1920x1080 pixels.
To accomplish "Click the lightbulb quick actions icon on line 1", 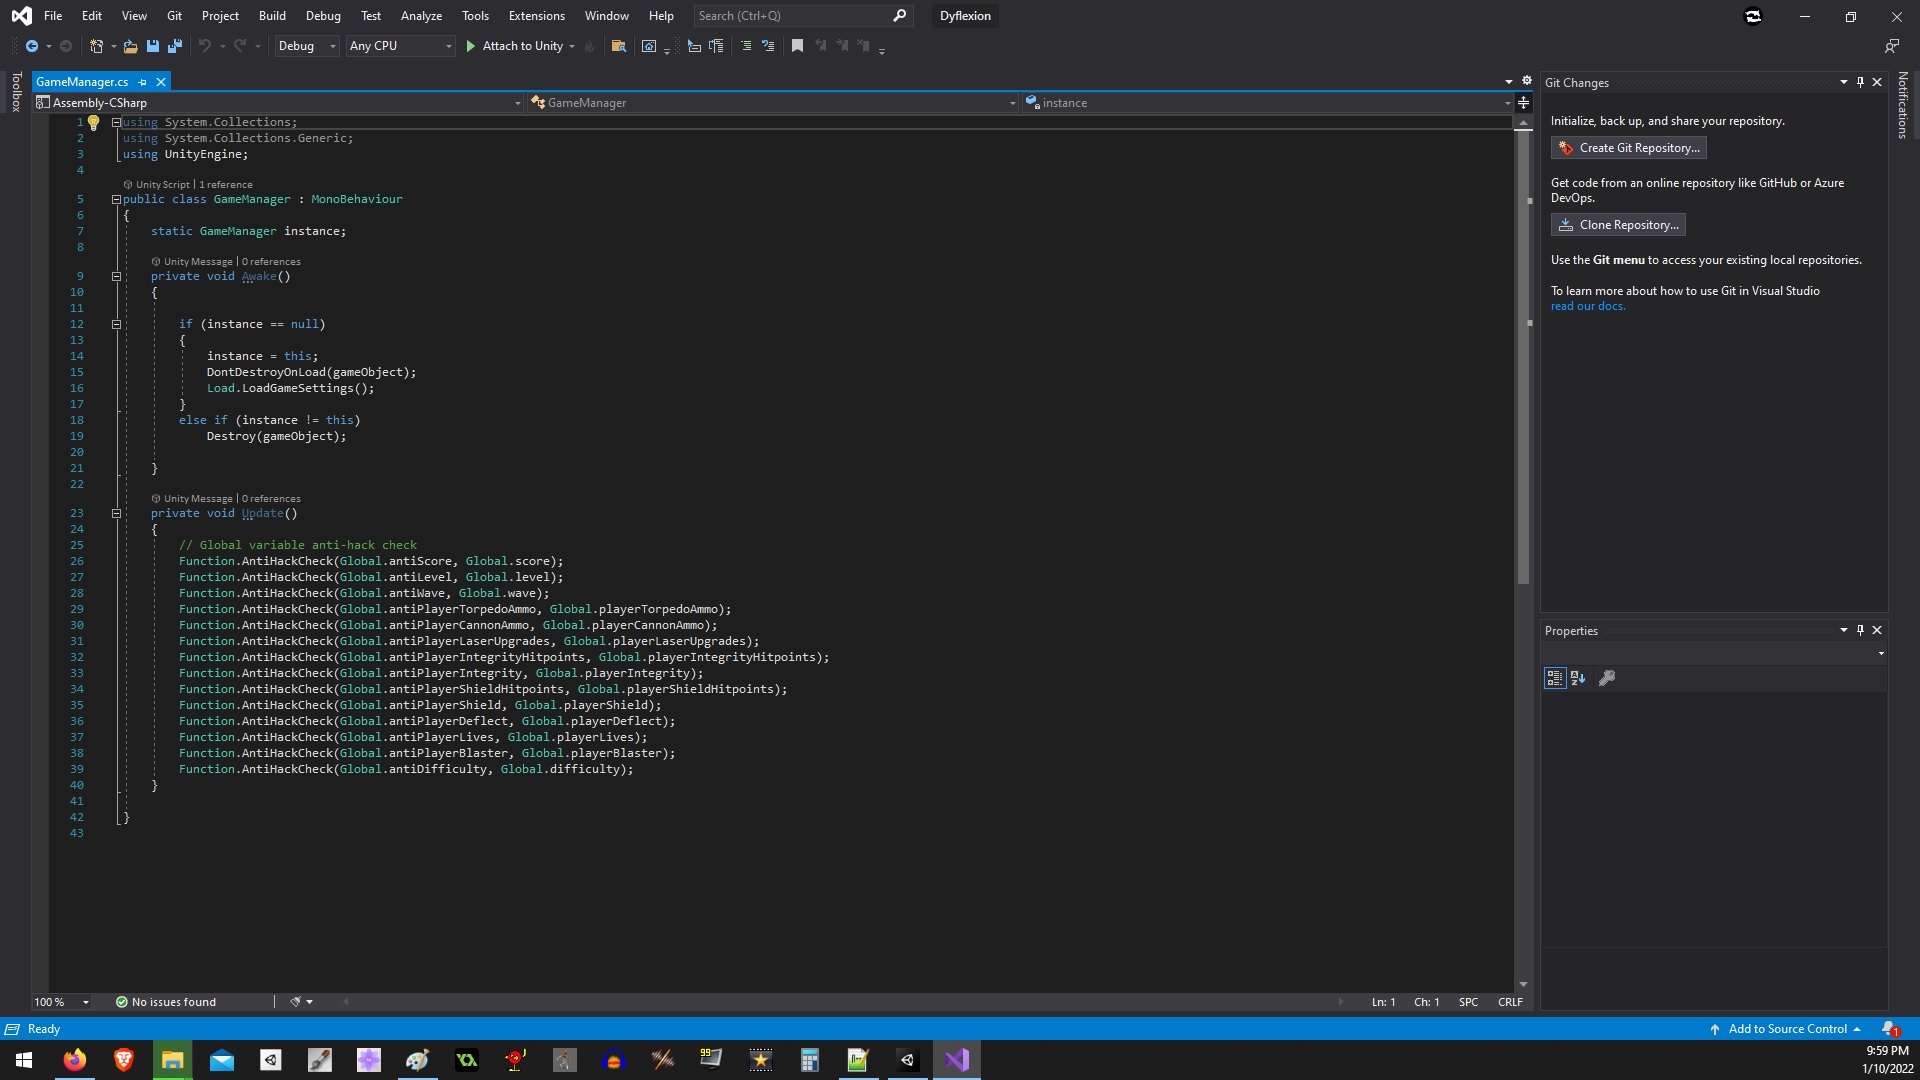I will pyautogui.click(x=93, y=123).
